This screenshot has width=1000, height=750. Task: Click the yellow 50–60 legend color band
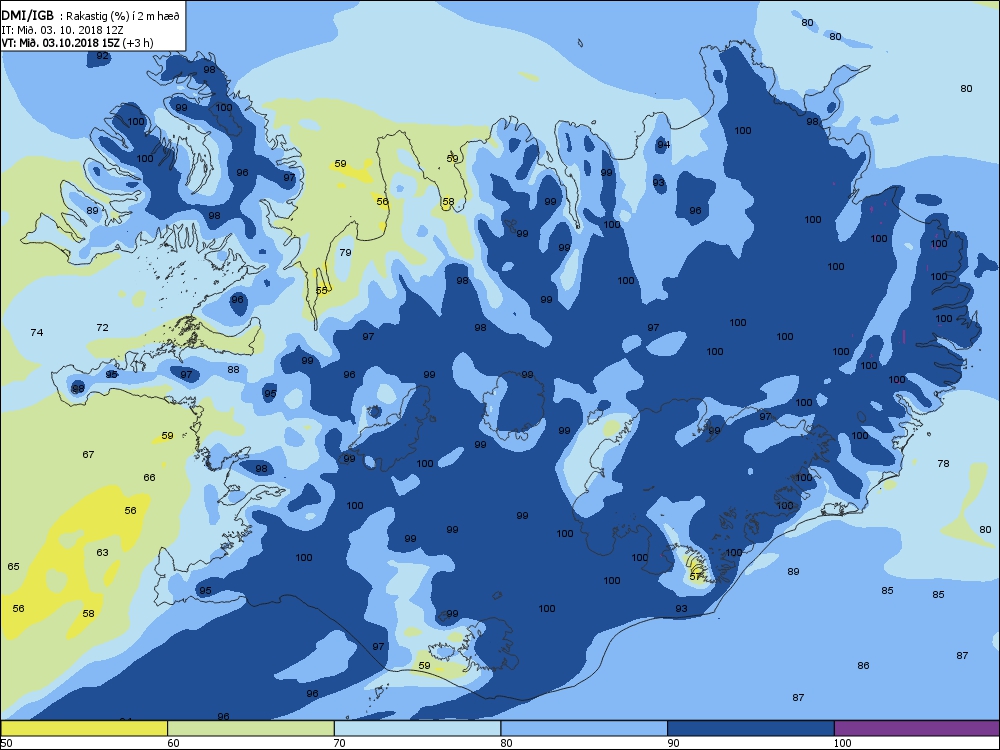(84, 728)
